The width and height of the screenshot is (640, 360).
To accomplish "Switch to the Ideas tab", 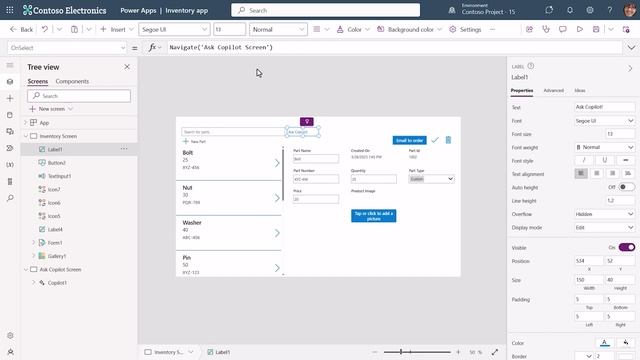I will pos(580,90).
